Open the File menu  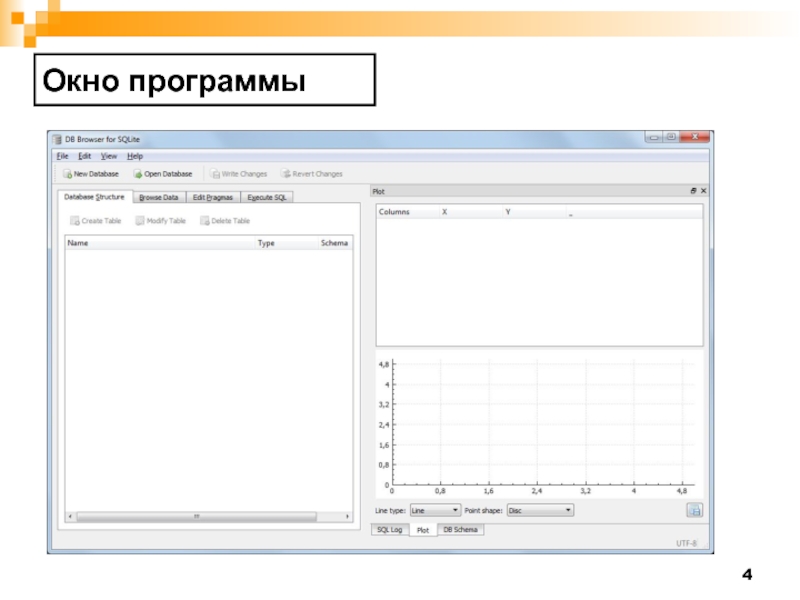(x=62, y=156)
